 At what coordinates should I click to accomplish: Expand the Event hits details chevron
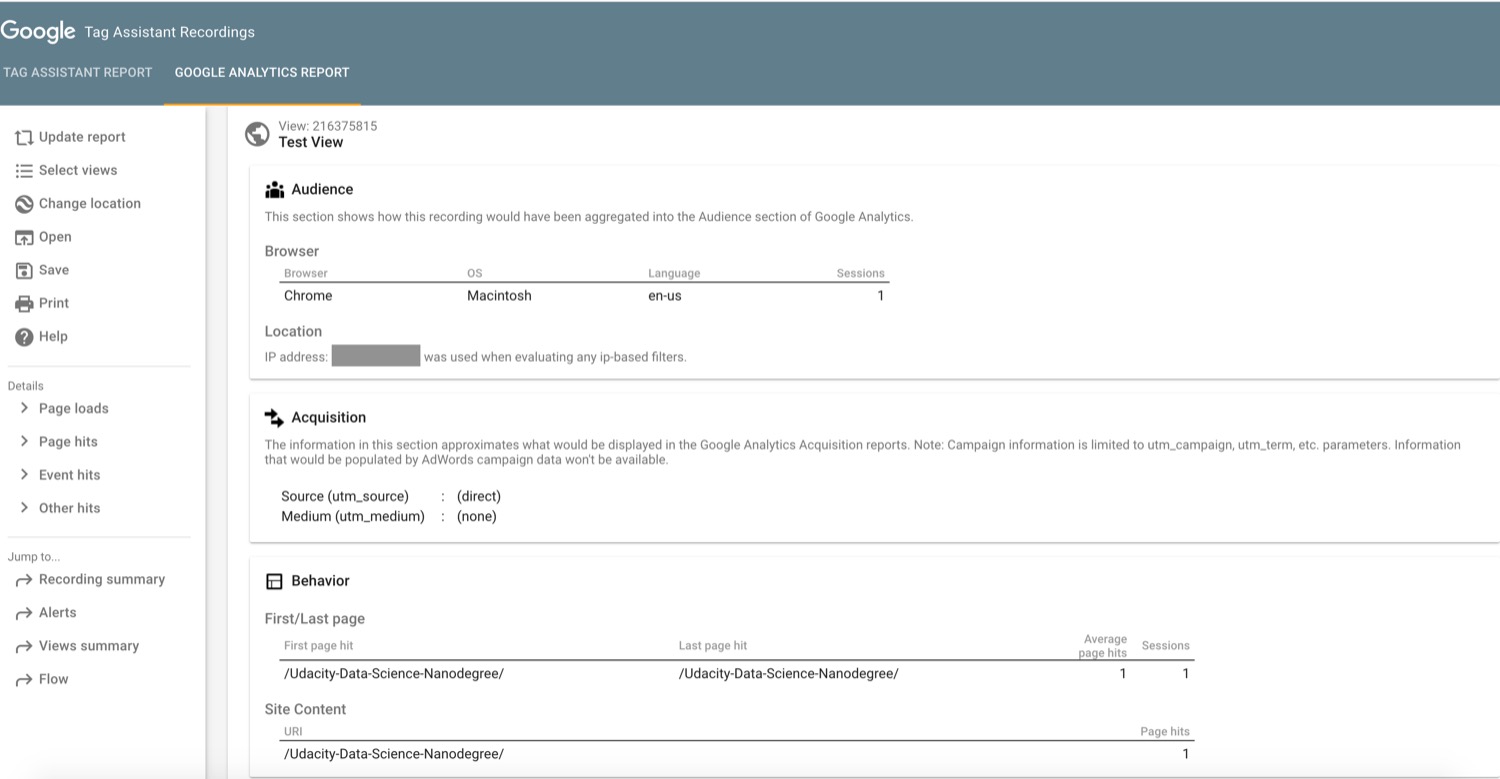tap(24, 474)
